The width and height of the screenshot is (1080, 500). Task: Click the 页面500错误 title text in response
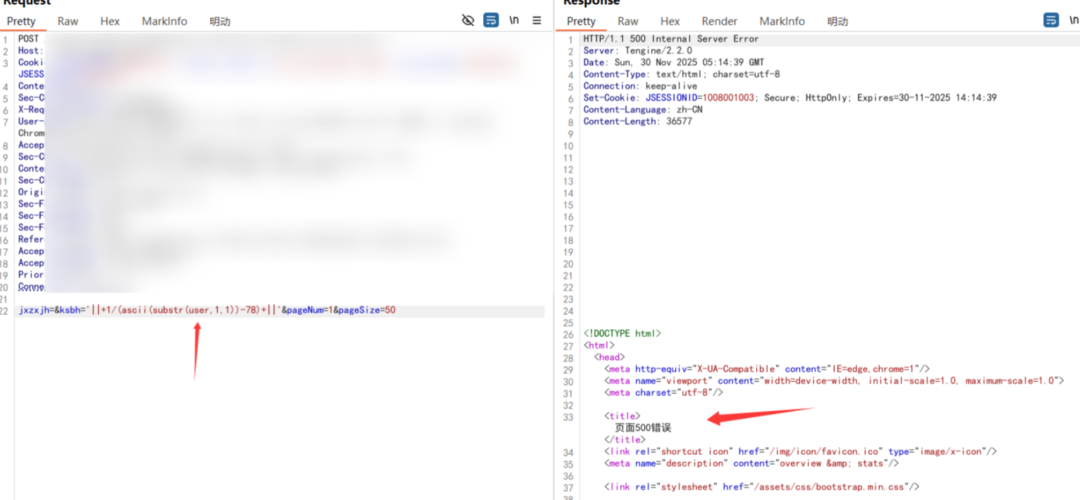coord(643,427)
